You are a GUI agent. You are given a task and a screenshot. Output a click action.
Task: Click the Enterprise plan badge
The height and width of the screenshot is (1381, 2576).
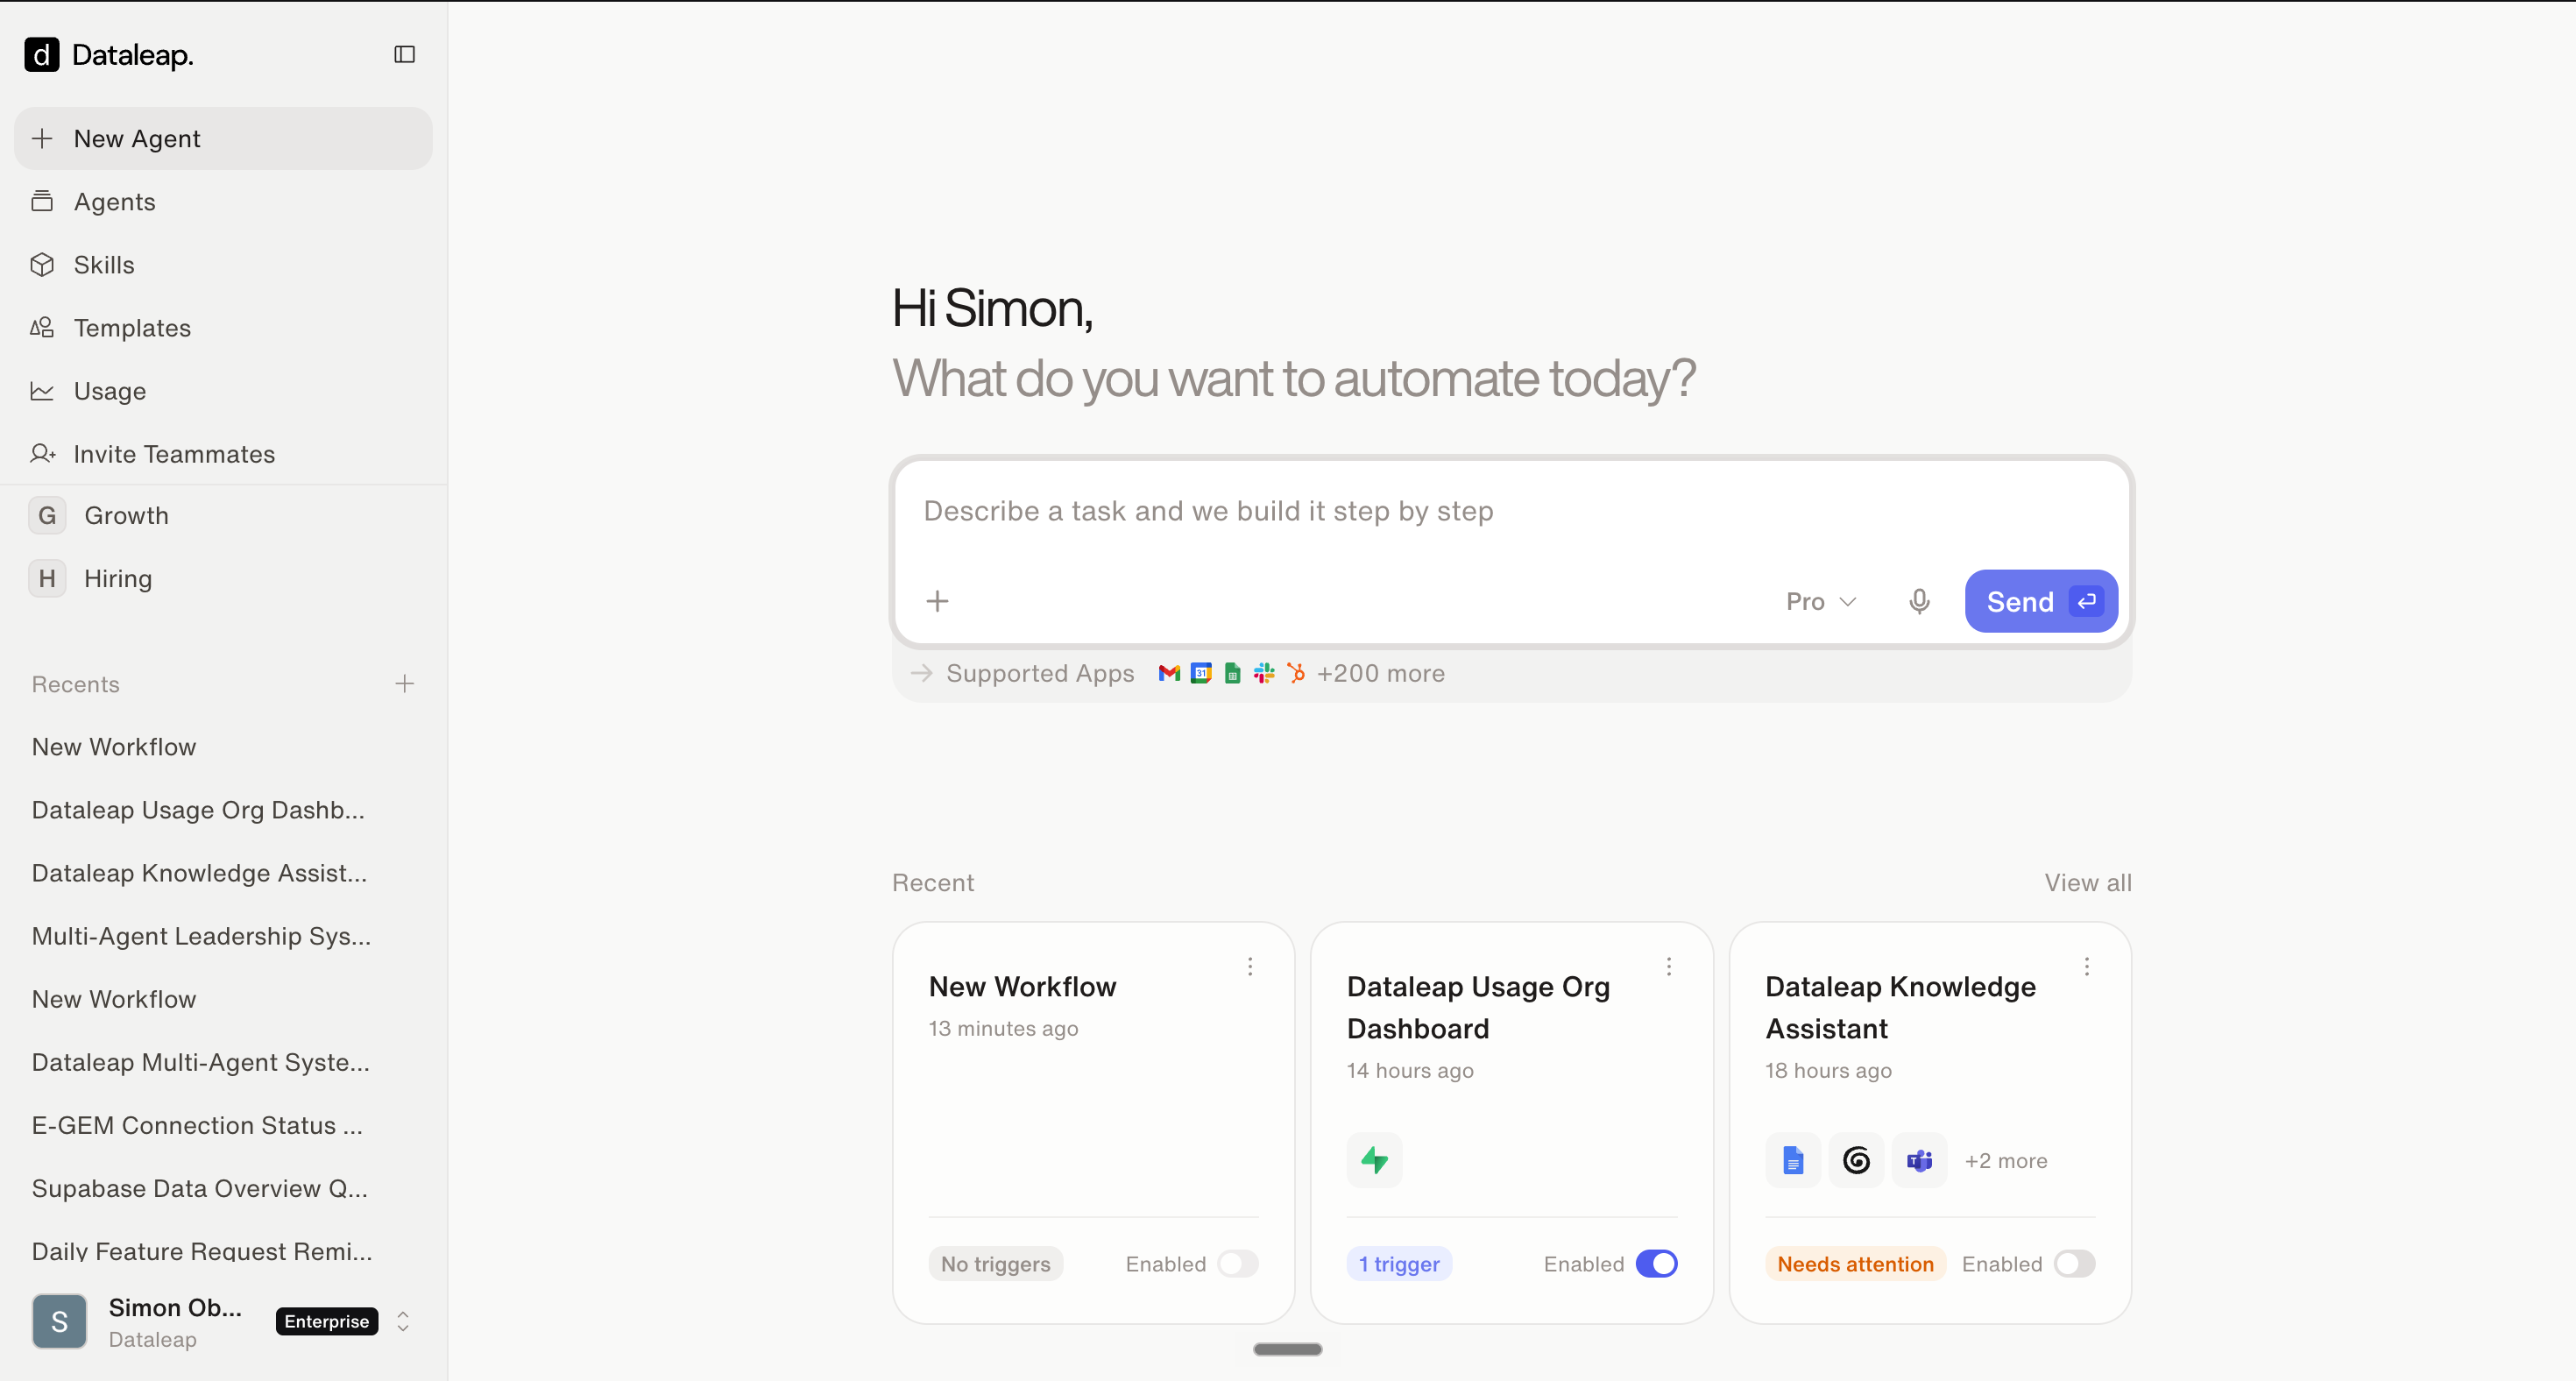pyautogui.click(x=326, y=1321)
